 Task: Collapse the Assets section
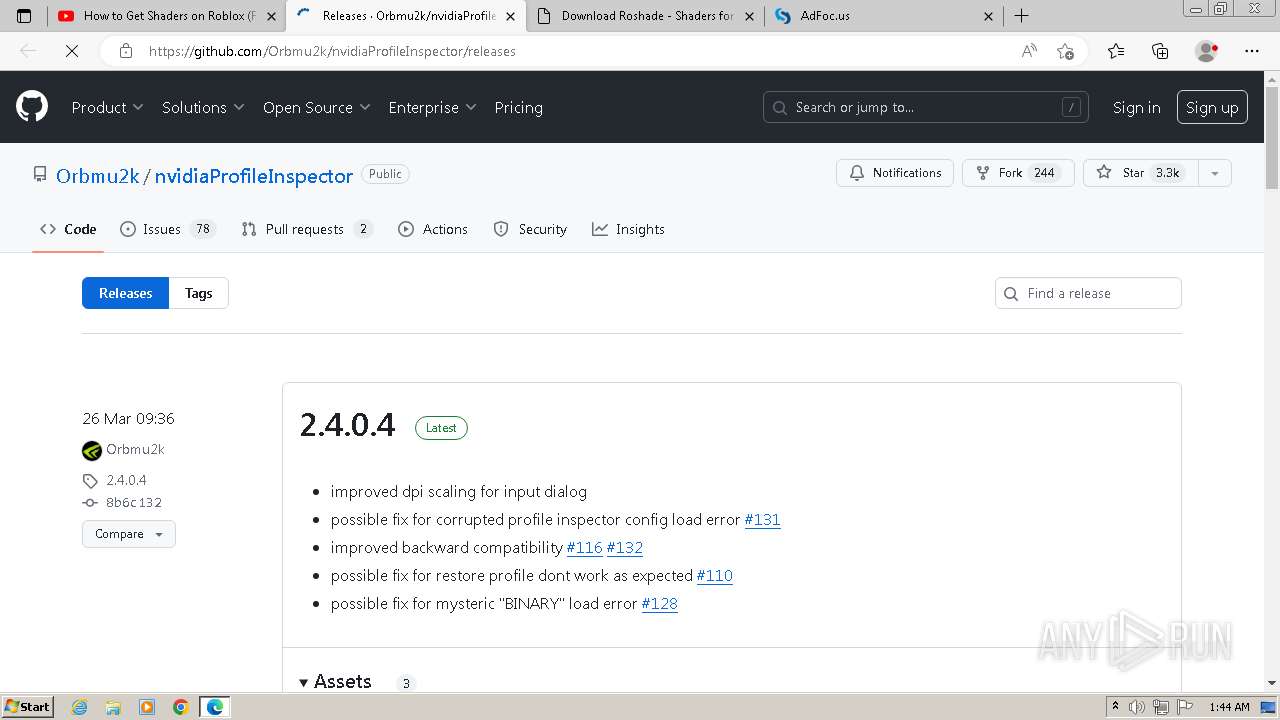pyautogui.click(x=335, y=681)
